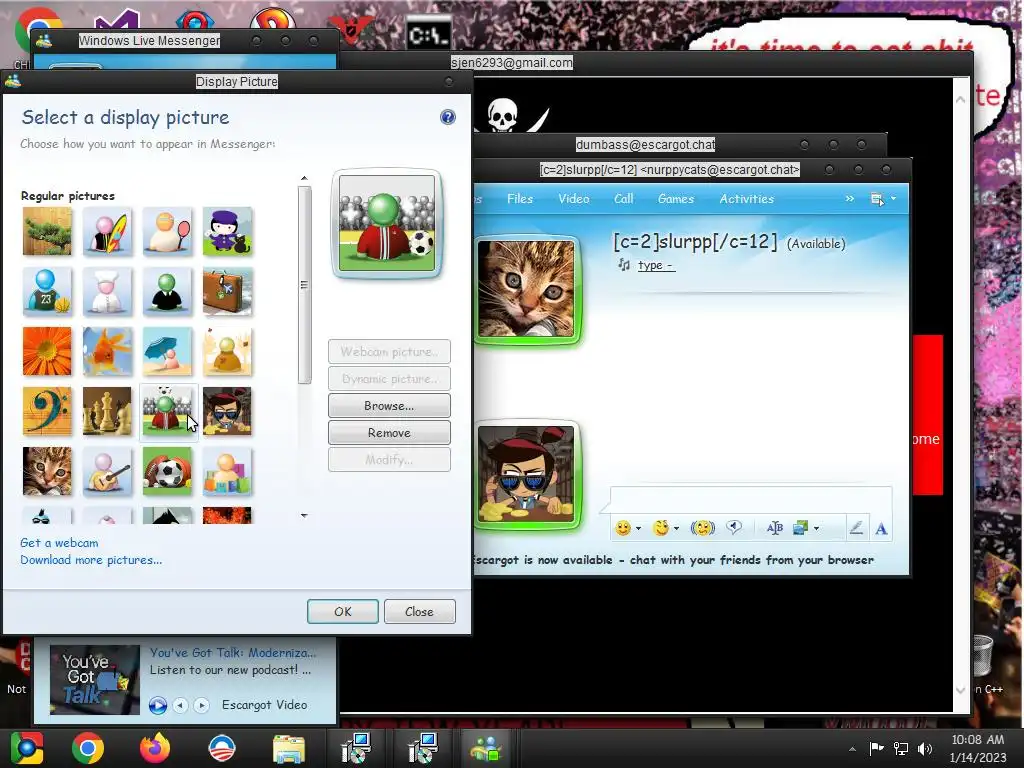Screen dimensions: 1024x768
Task: Open the Games menu in chat window
Action: (676, 199)
